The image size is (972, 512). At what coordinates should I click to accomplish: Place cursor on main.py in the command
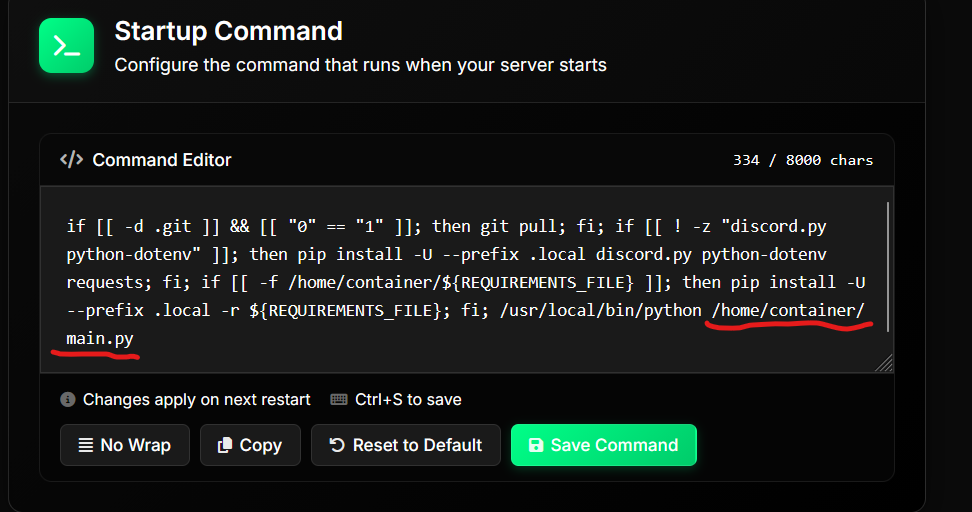click(100, 339)
